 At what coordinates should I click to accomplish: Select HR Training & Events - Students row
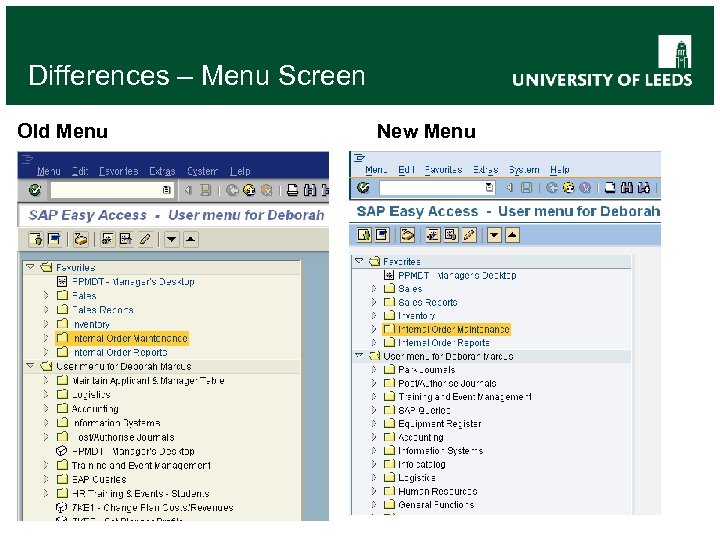[141, 494]
